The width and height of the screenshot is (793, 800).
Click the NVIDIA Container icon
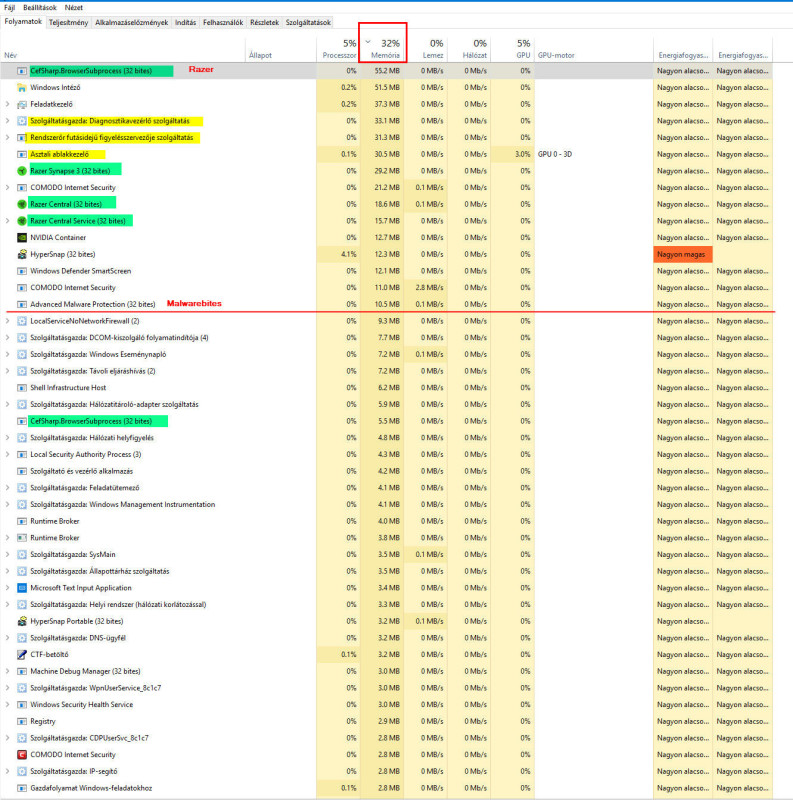[21, 238]
